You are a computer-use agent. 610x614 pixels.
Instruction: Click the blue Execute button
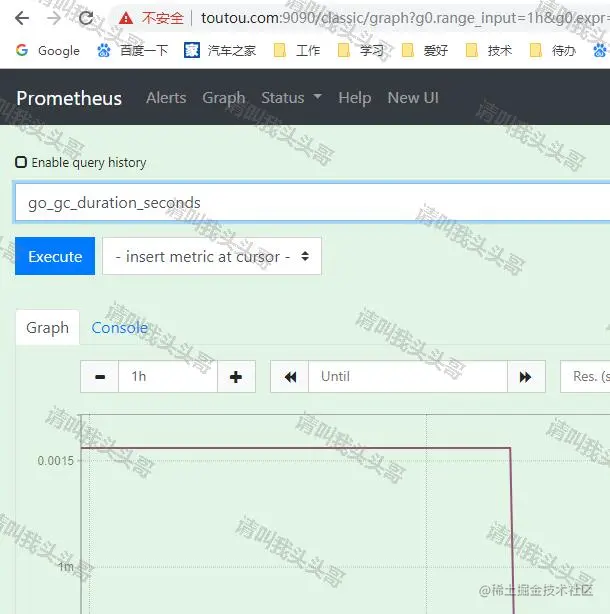coord(55,256)
